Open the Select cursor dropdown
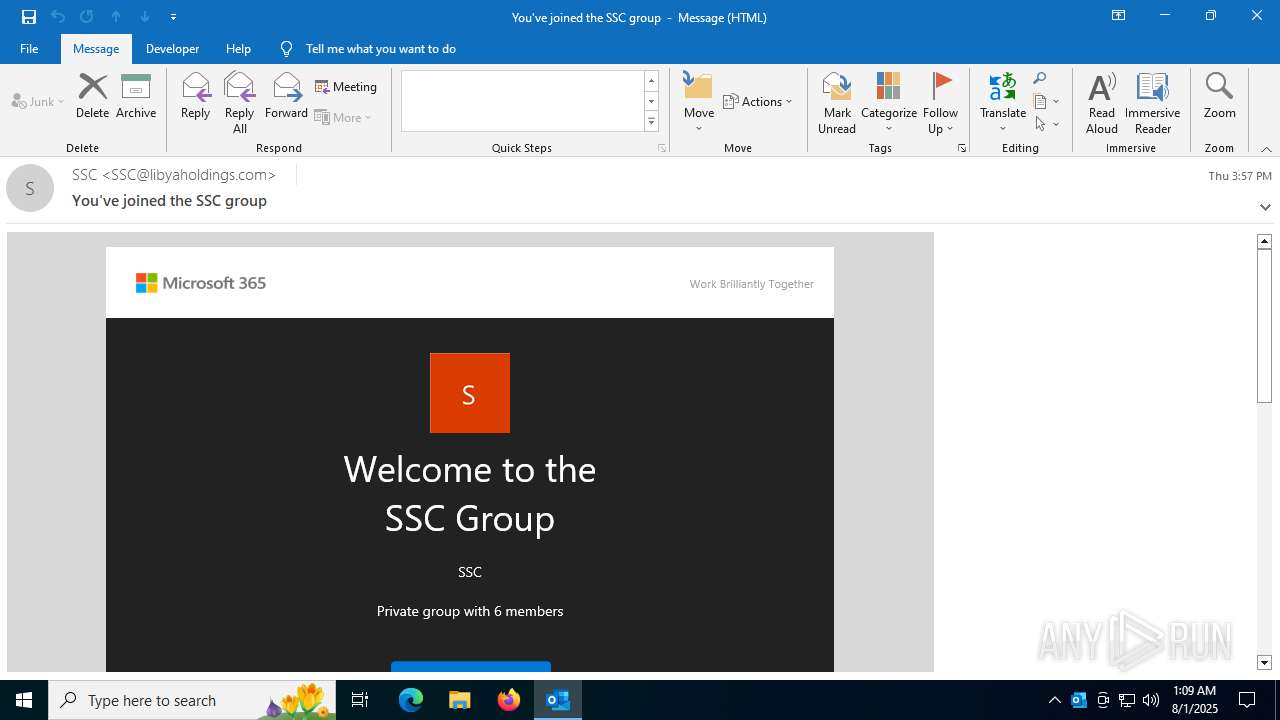The height and width of the screenshot is (720, 1280). (1046, 124)
